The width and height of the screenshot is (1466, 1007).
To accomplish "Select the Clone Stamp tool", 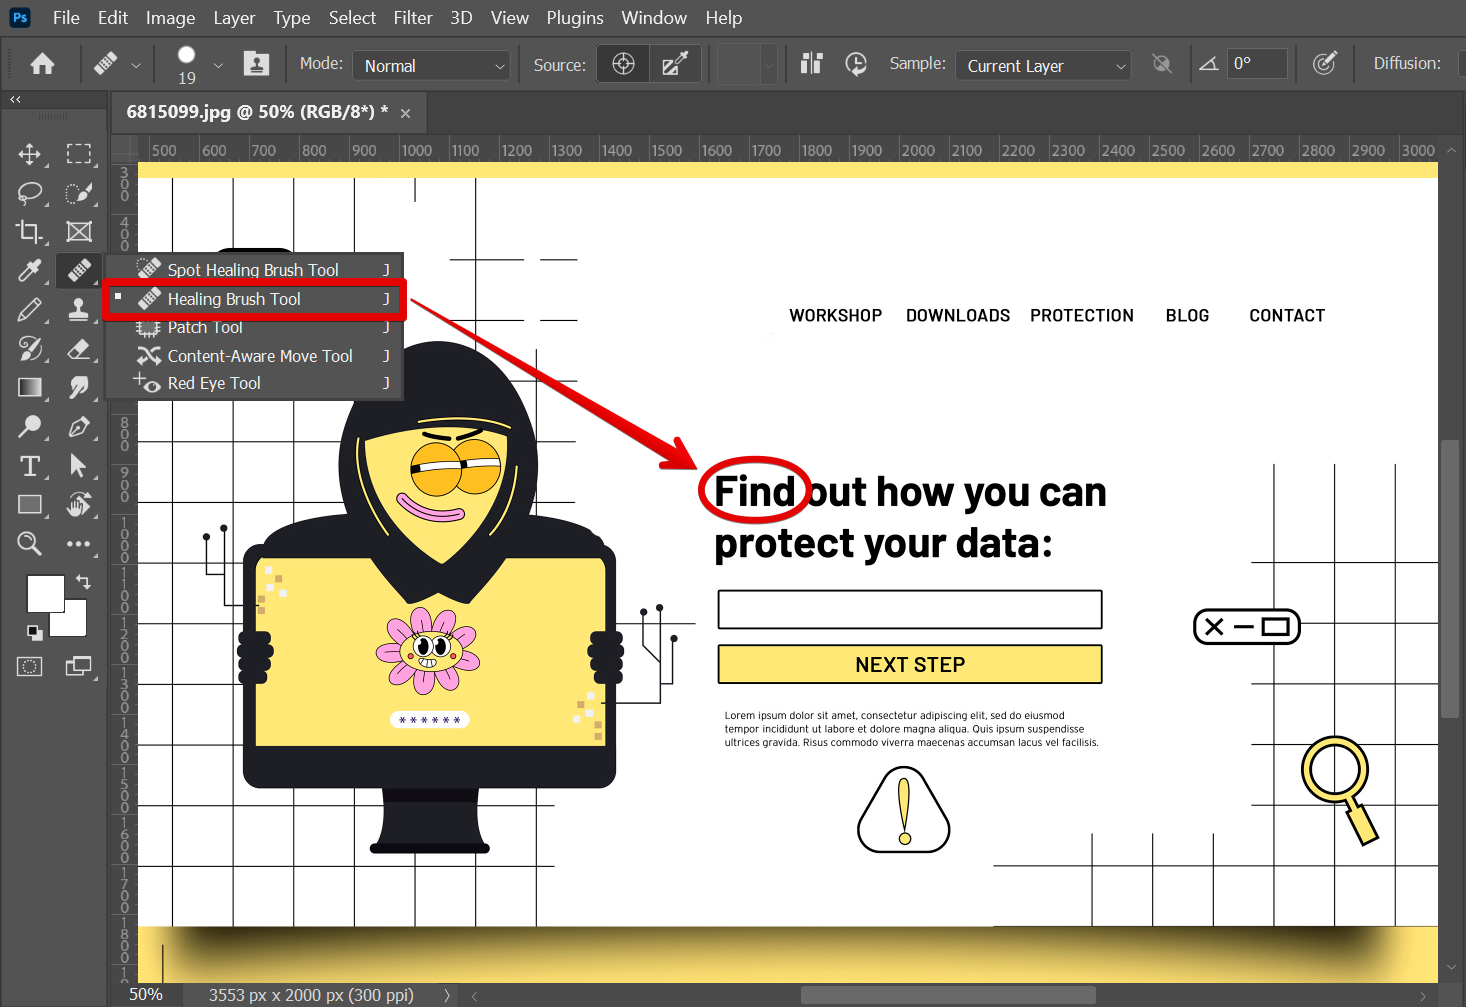I will 79,310.
